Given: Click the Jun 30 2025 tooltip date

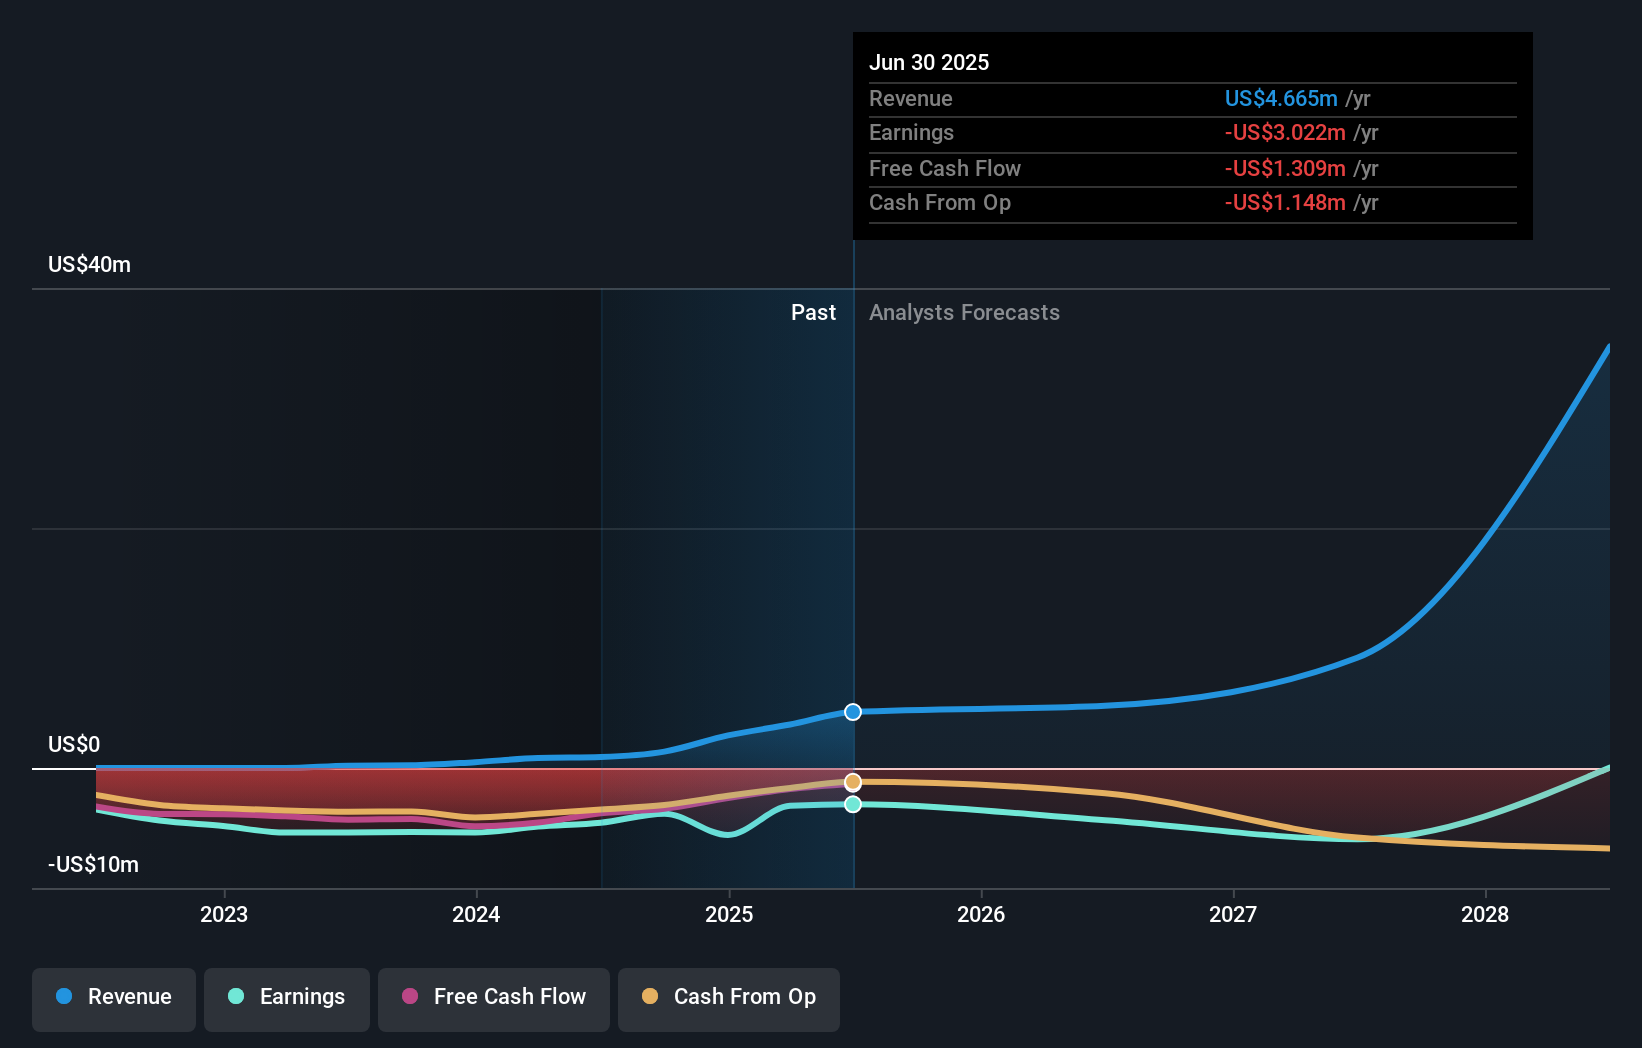Looking at the screenshot, I should click(929, 62).
